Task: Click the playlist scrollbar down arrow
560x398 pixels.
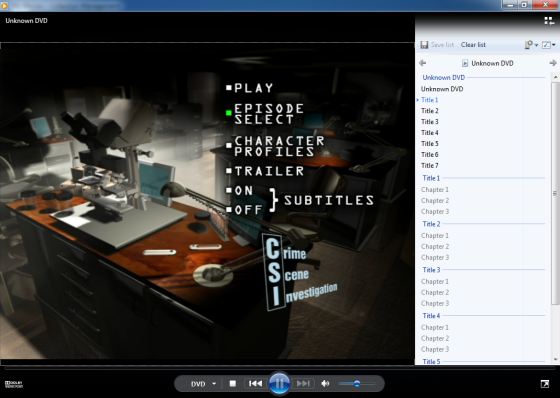Action: [555, 359]
